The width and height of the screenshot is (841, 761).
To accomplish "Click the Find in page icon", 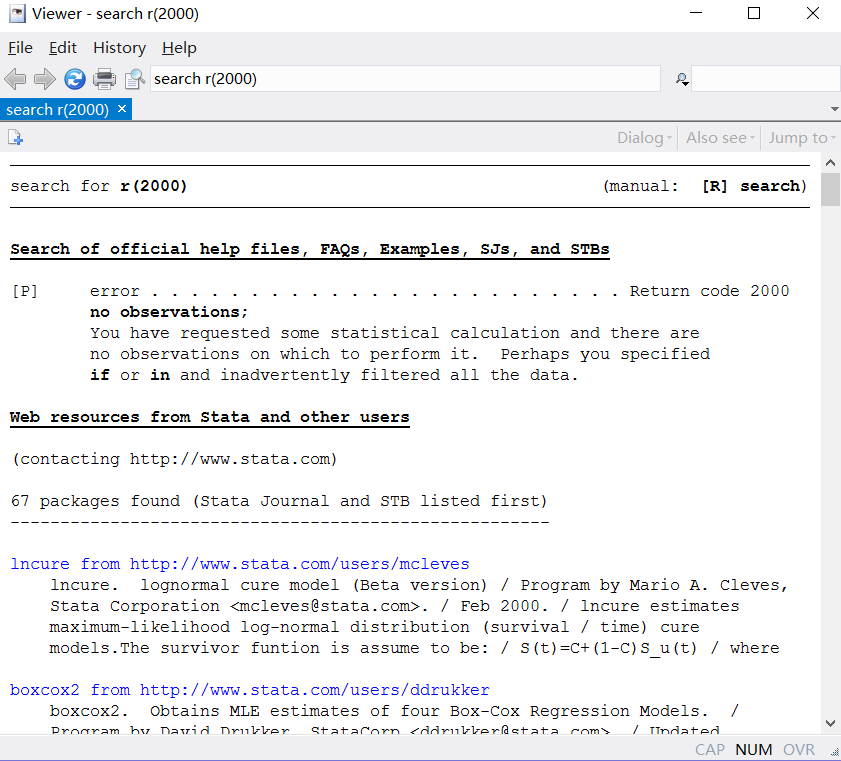I will tap(134, 79).
